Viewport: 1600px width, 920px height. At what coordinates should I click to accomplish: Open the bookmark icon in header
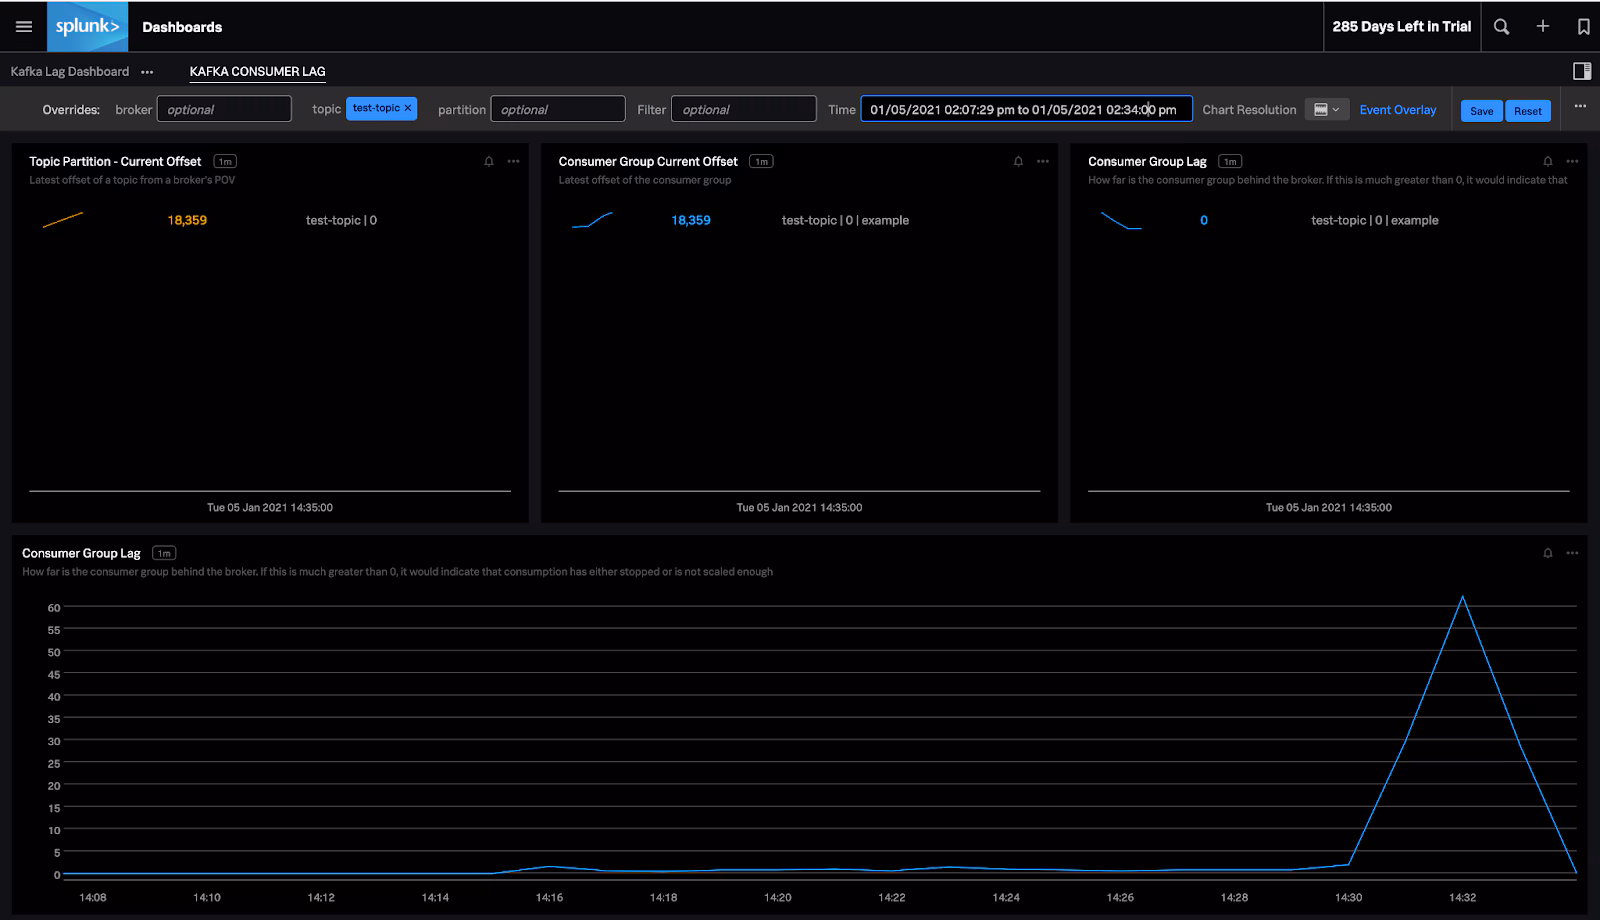click(x=1583, y=27)
